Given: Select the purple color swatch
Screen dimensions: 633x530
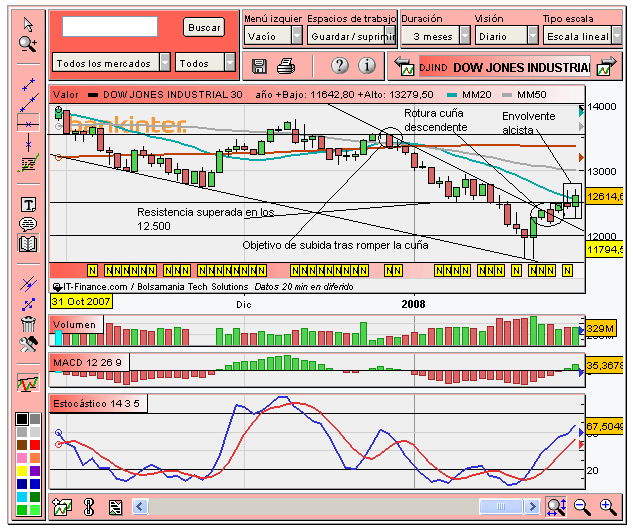Looking at the screenshot, I should (35, 471).
